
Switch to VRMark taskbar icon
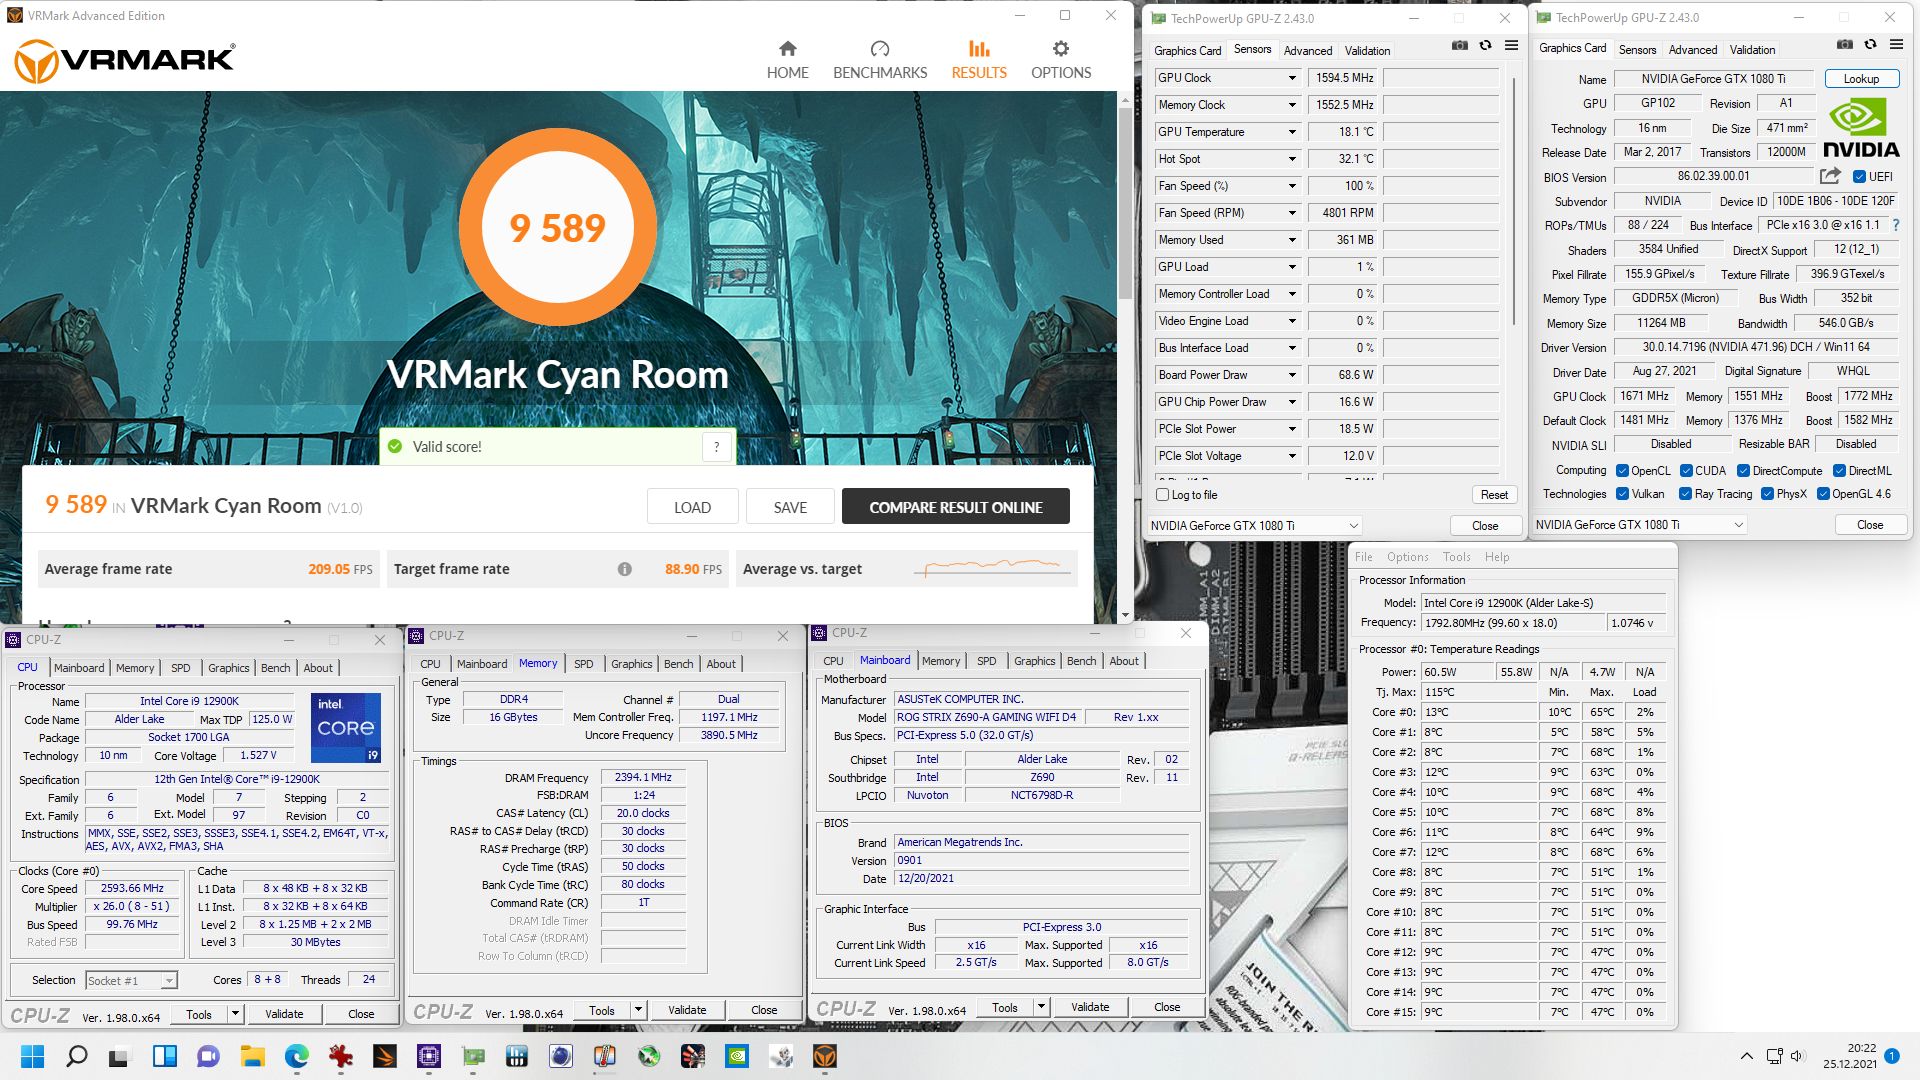tap(825, 1056)
